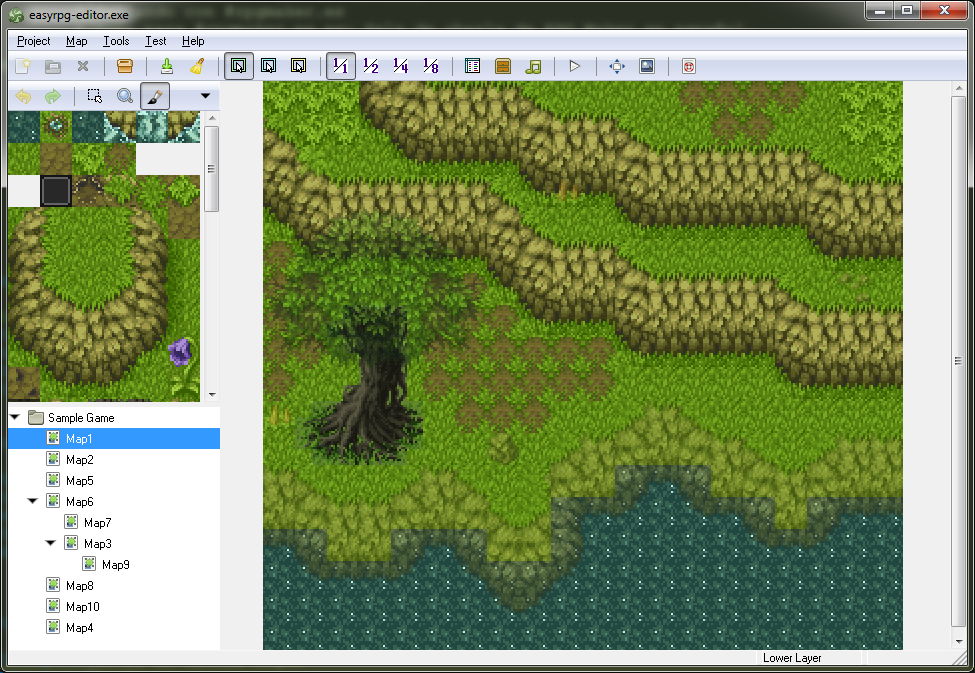Screen dimensions: 975x673
Task: Activate the rectangle selection tool
Action: [93, 96]
